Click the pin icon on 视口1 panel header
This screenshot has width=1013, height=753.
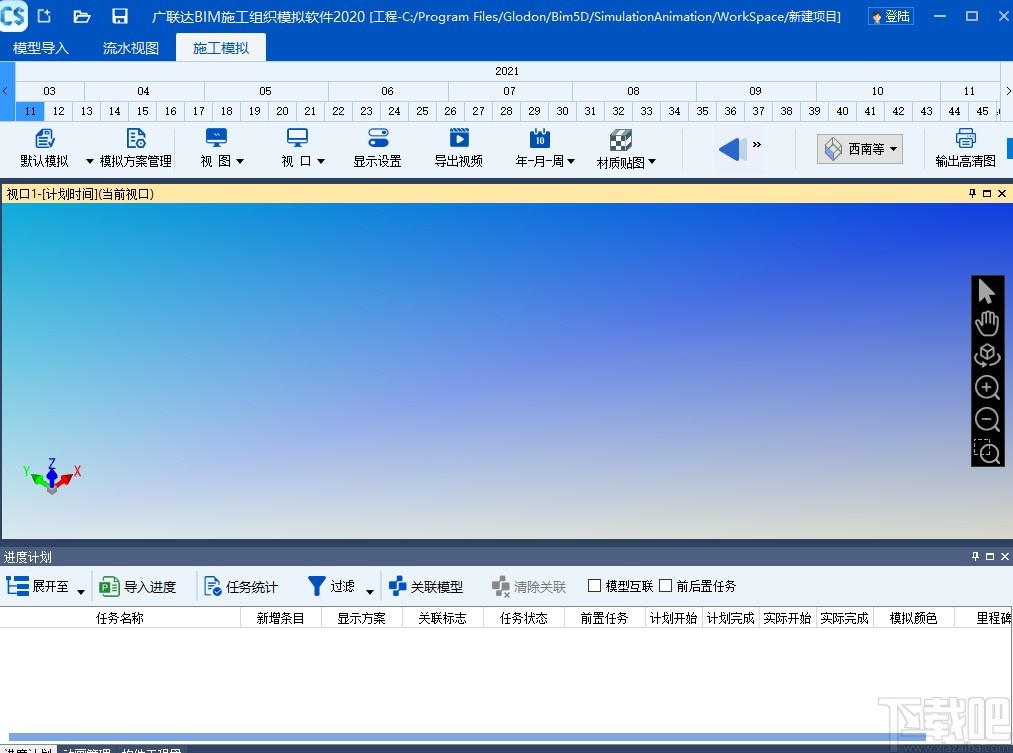[x=971, y=193]
